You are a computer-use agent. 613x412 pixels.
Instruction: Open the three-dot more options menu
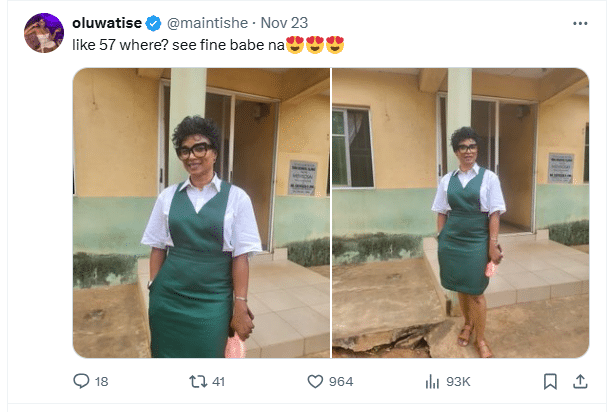tap(580, 22)
